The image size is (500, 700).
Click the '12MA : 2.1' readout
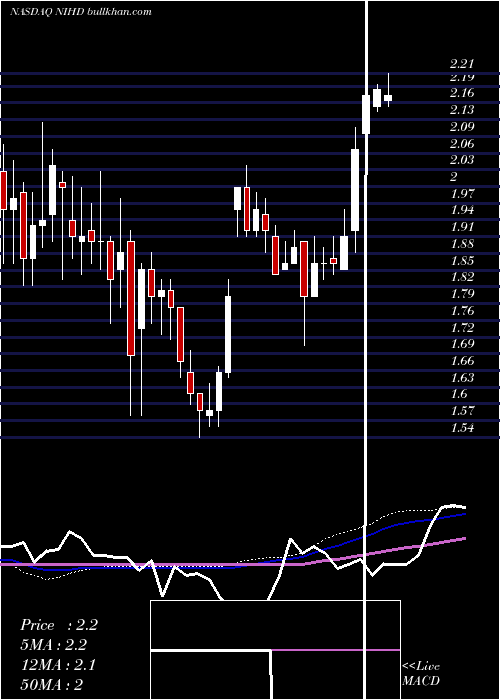[58, 665]
